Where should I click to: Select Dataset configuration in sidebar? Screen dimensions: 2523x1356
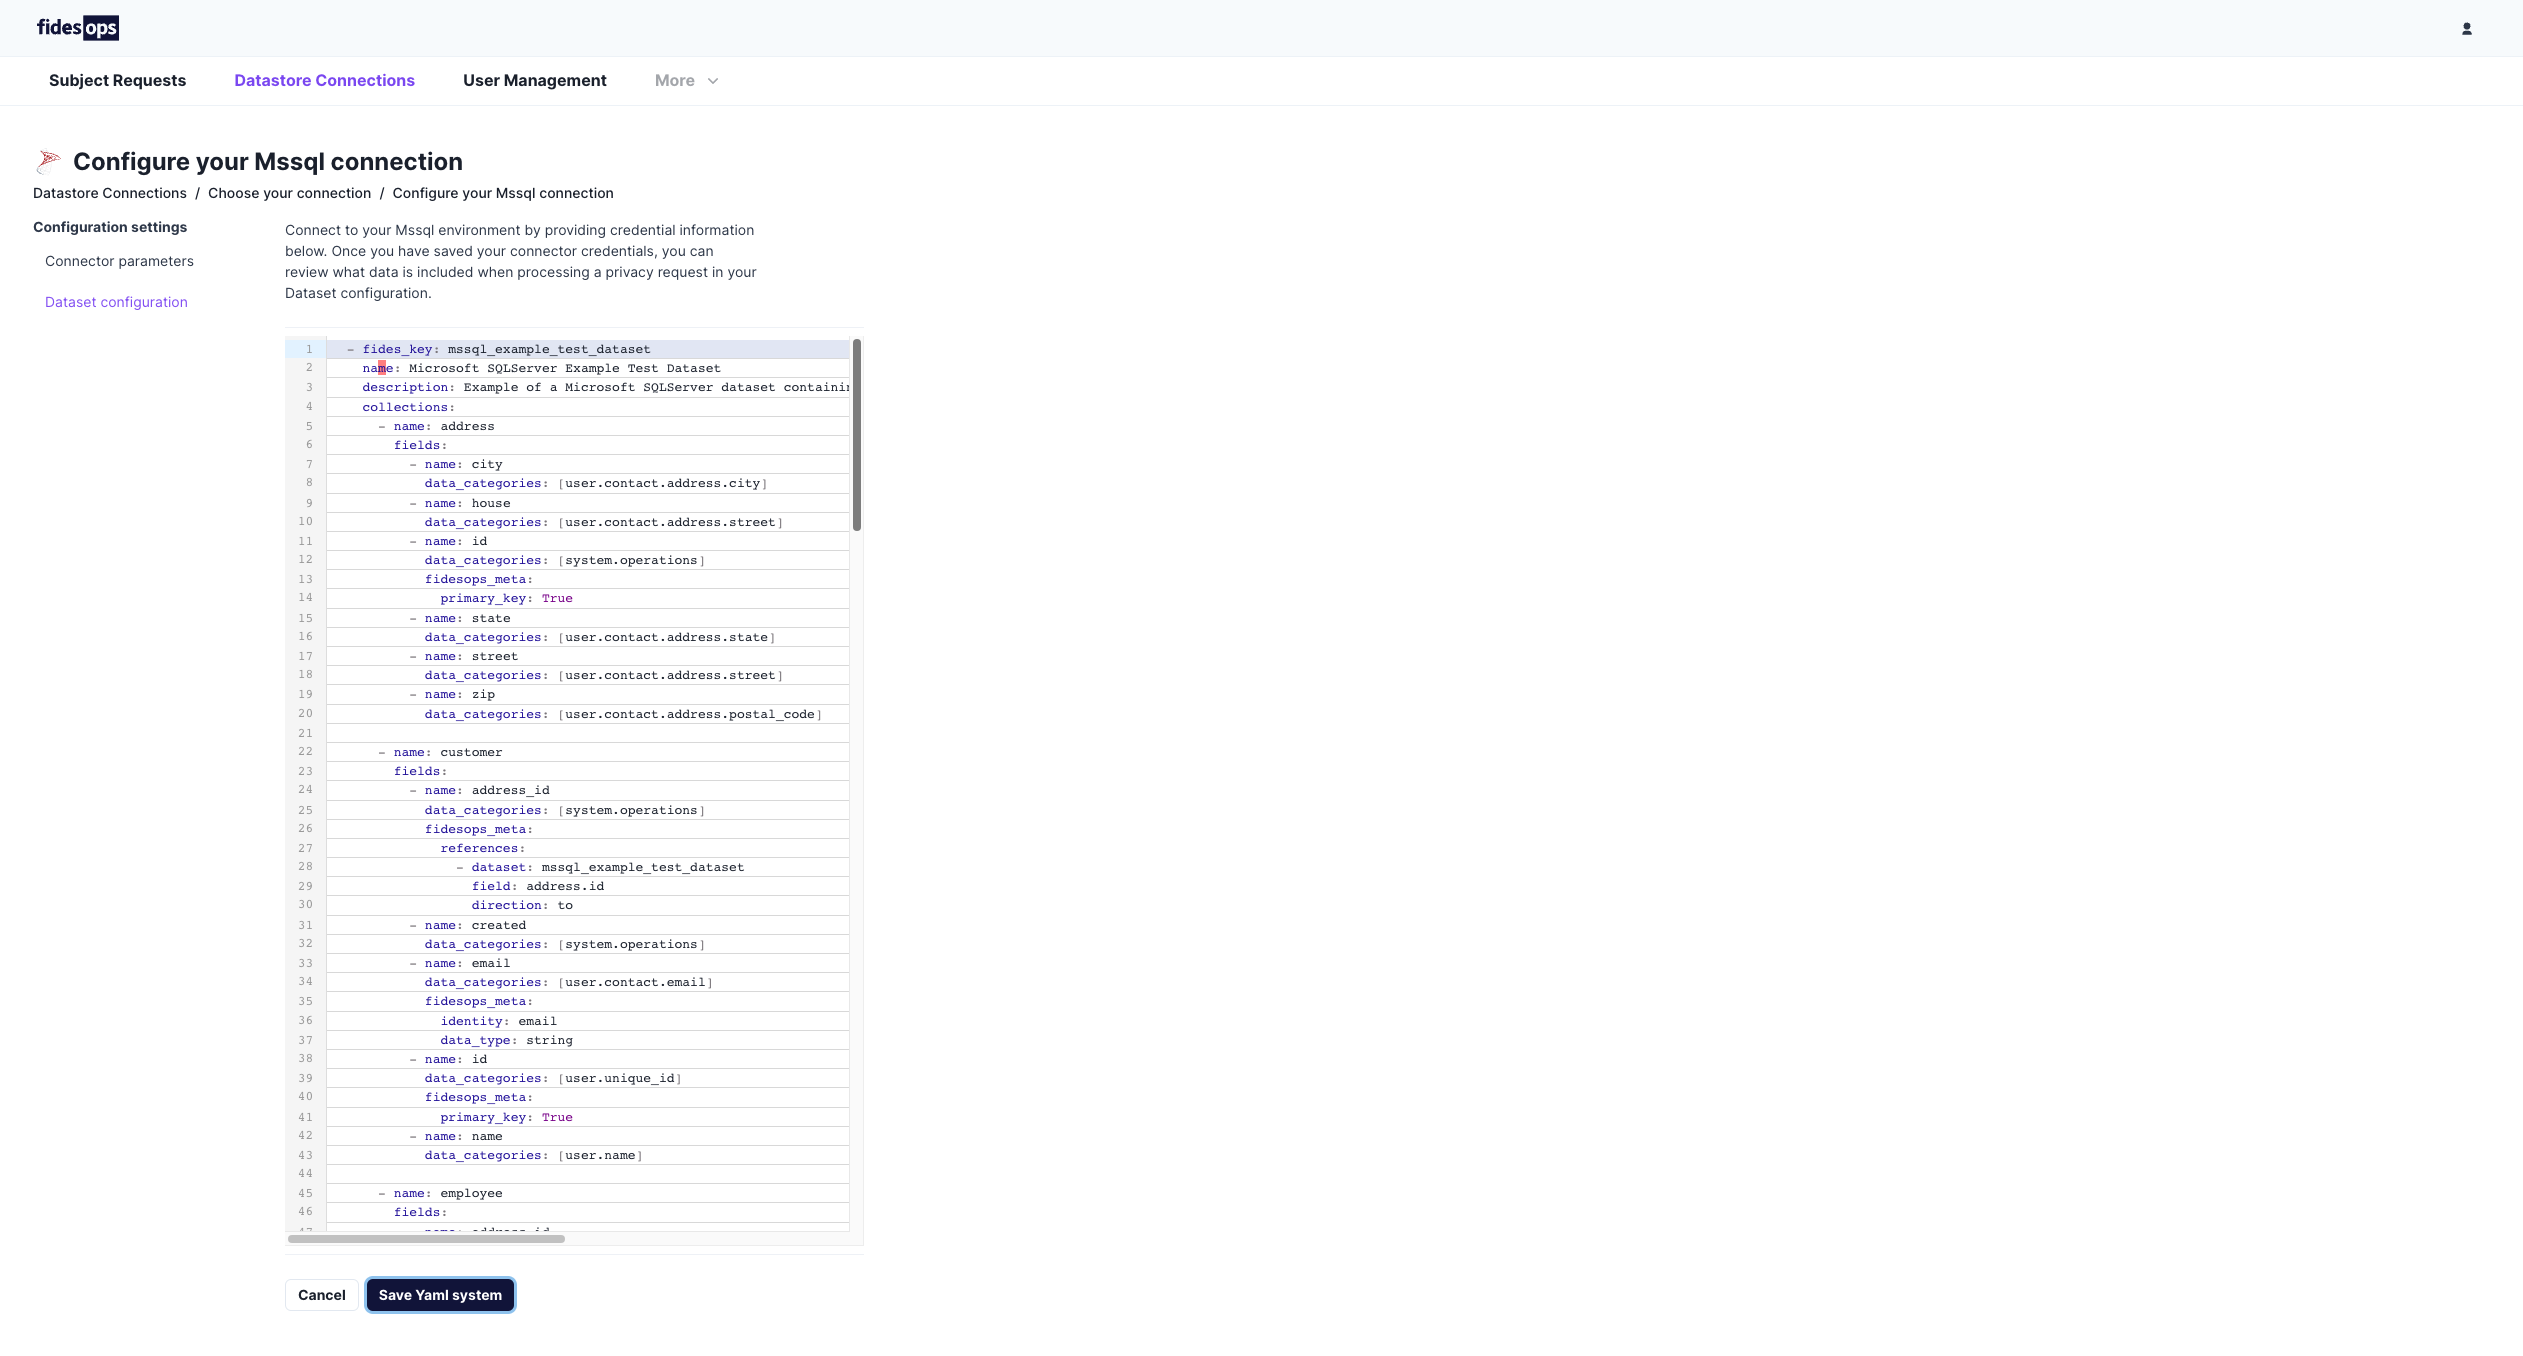[x=116, y=302]
